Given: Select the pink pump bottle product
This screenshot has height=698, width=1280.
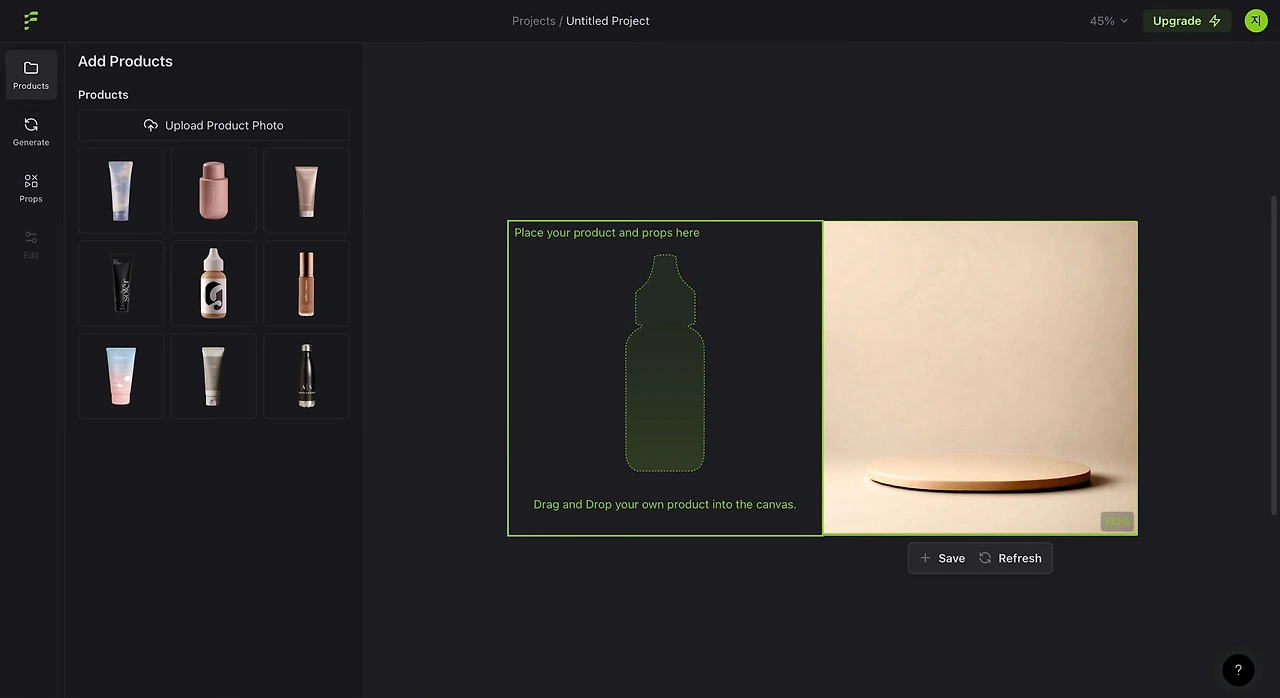Looking at the screenshot, I should 213,191.
